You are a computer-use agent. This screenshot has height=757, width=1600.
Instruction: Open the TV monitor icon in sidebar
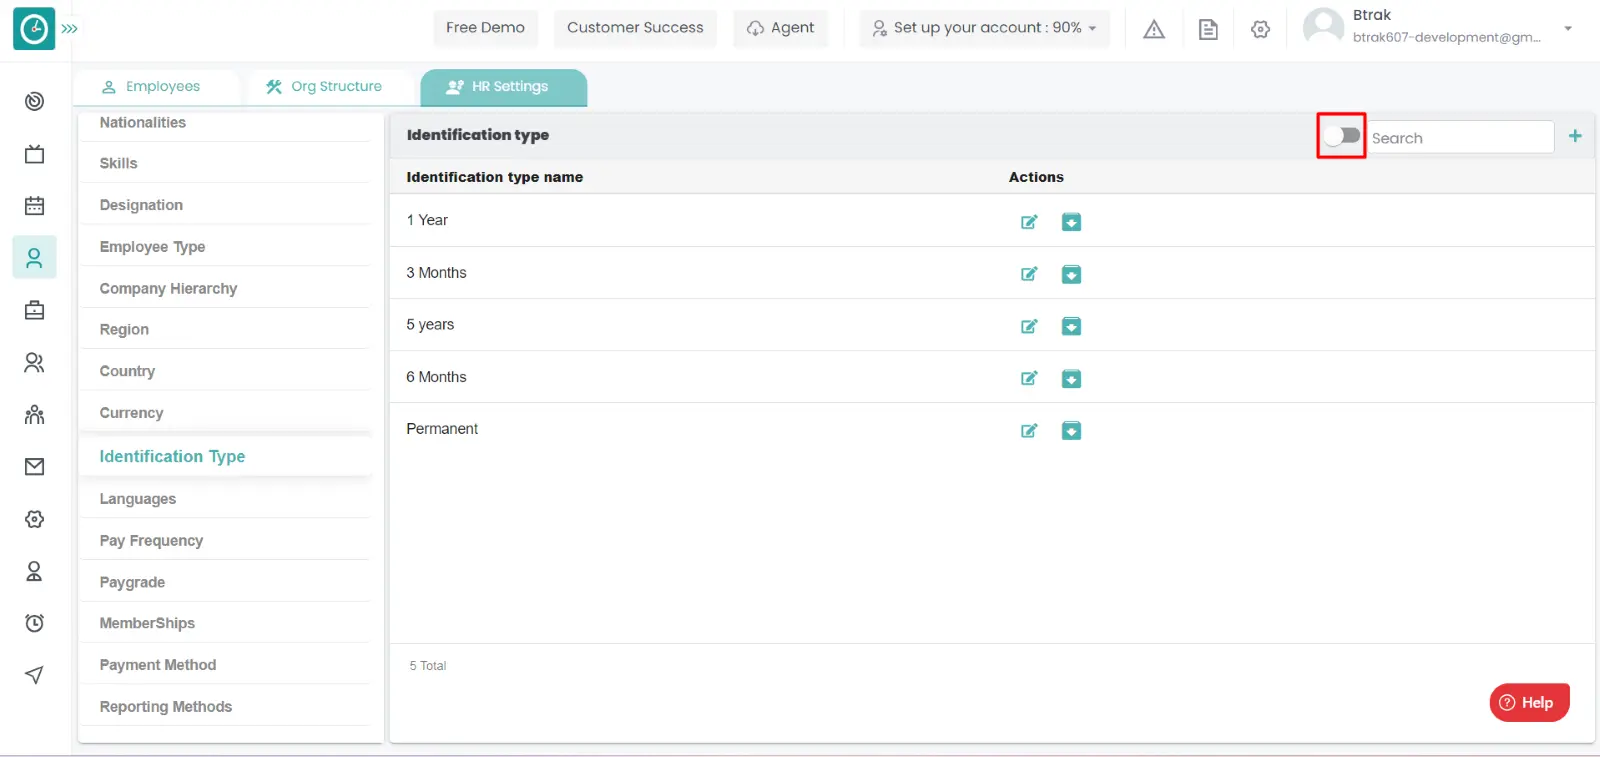(34, 154)
